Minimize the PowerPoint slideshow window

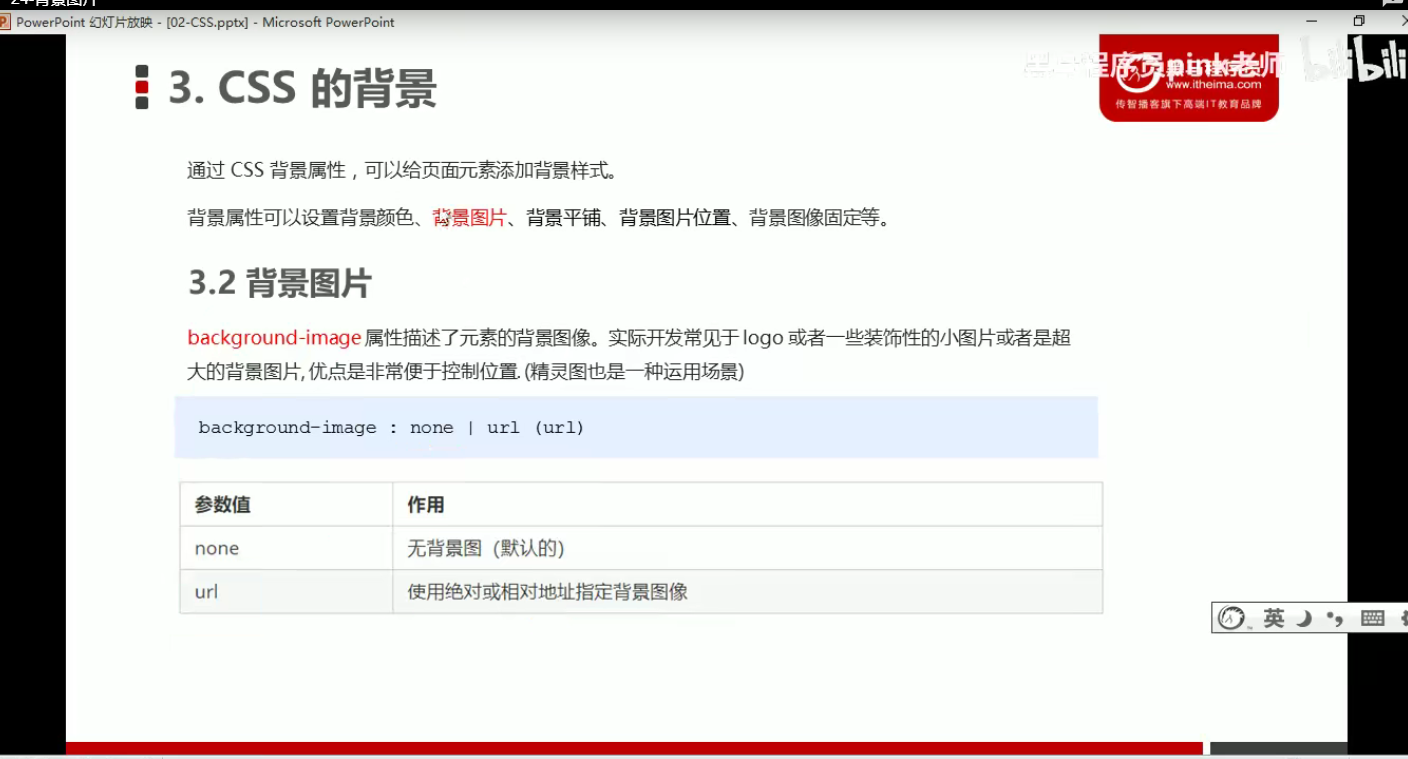1312,21
